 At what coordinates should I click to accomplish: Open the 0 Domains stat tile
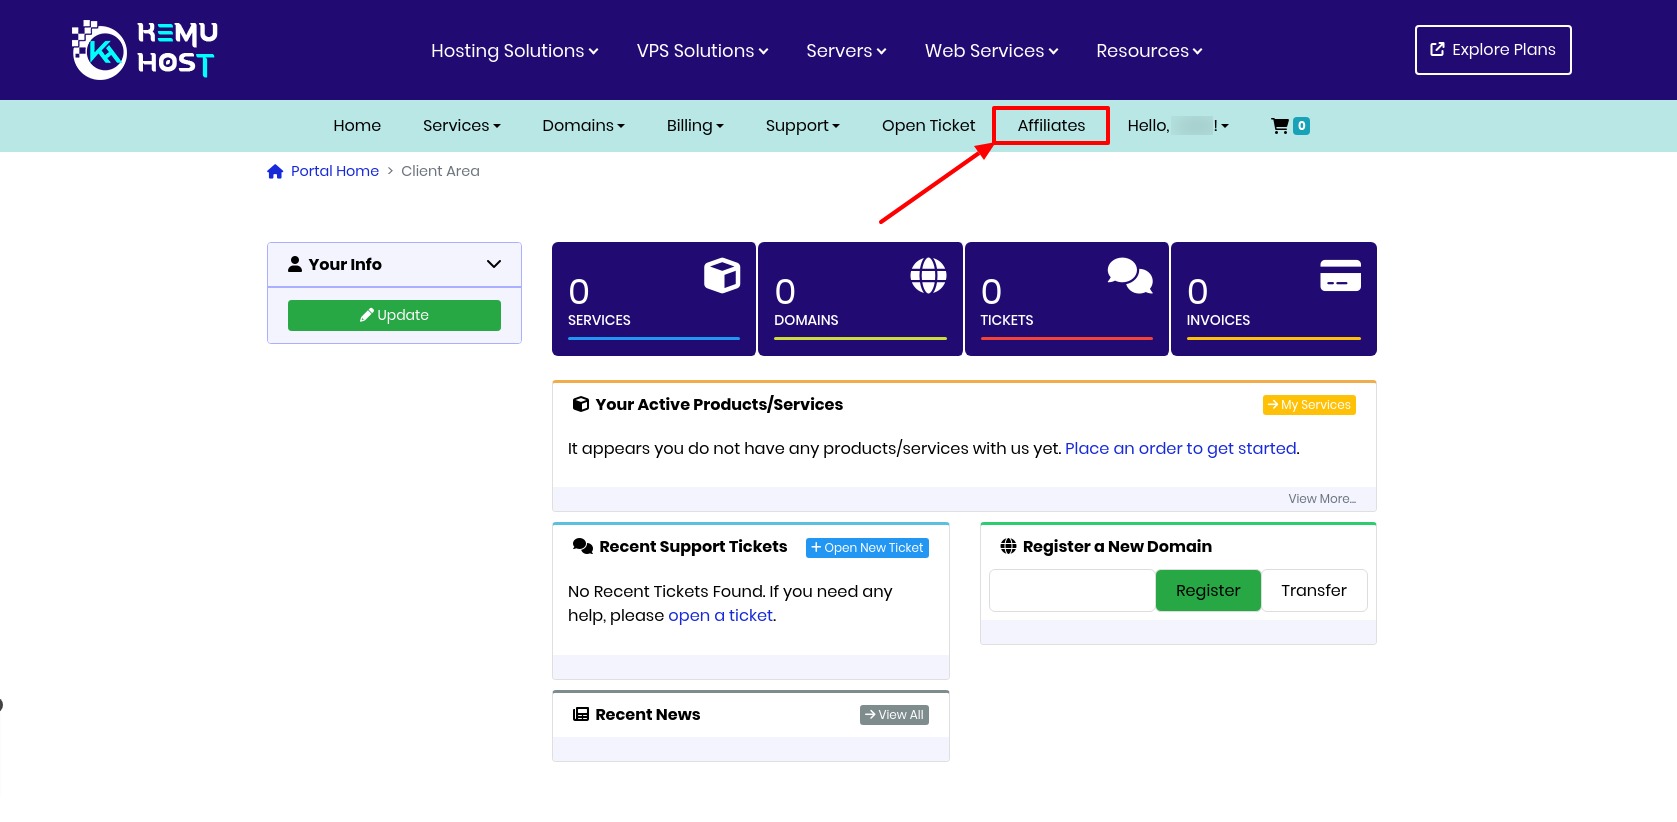(x=860, y=299)
